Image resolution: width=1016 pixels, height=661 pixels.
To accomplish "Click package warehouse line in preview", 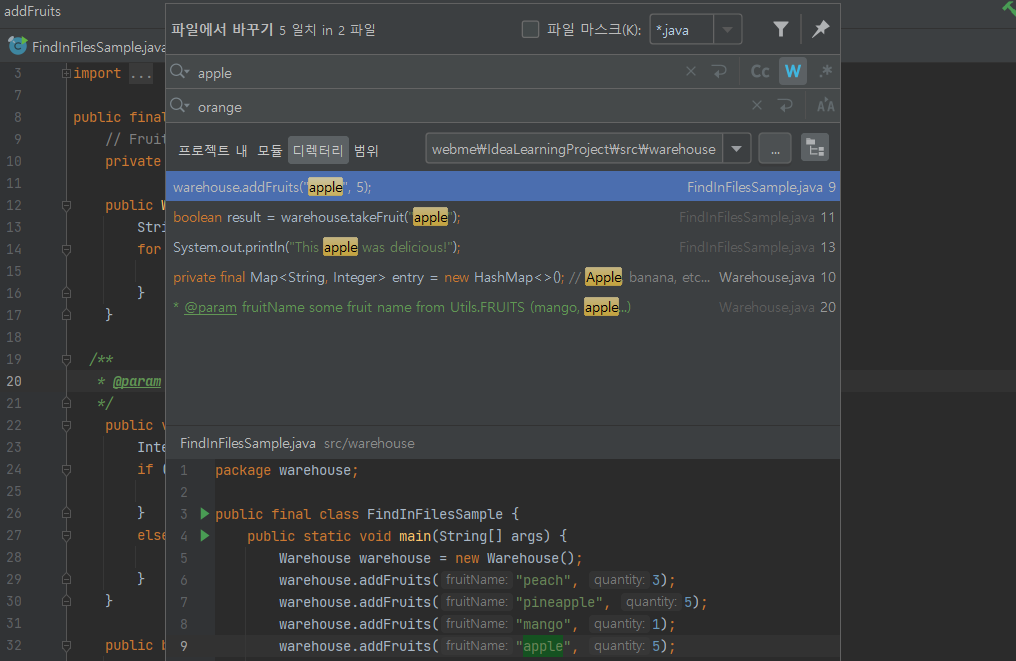I will pyautogui.click(x=287, y=470).
